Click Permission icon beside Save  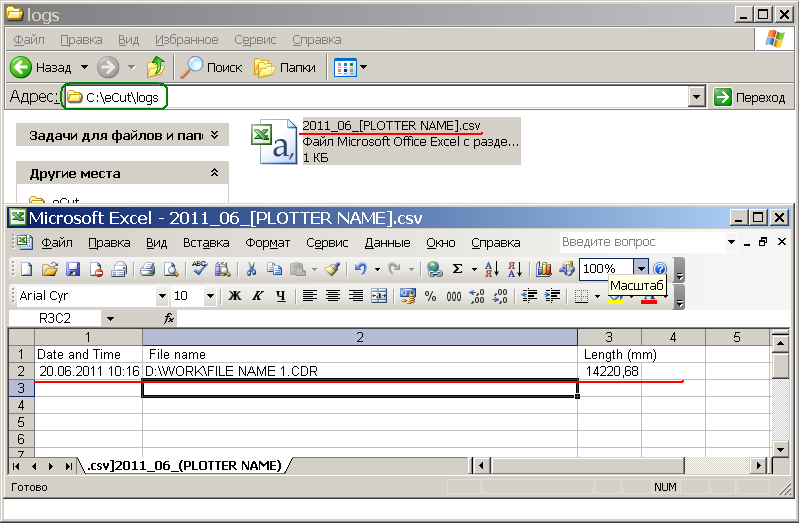coord(96,269)
